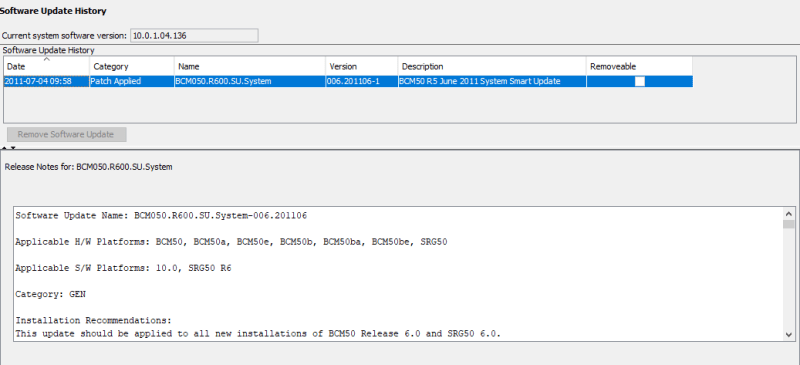Sort the table by the Date column
The image size is (800, 365).
[46, 66]
